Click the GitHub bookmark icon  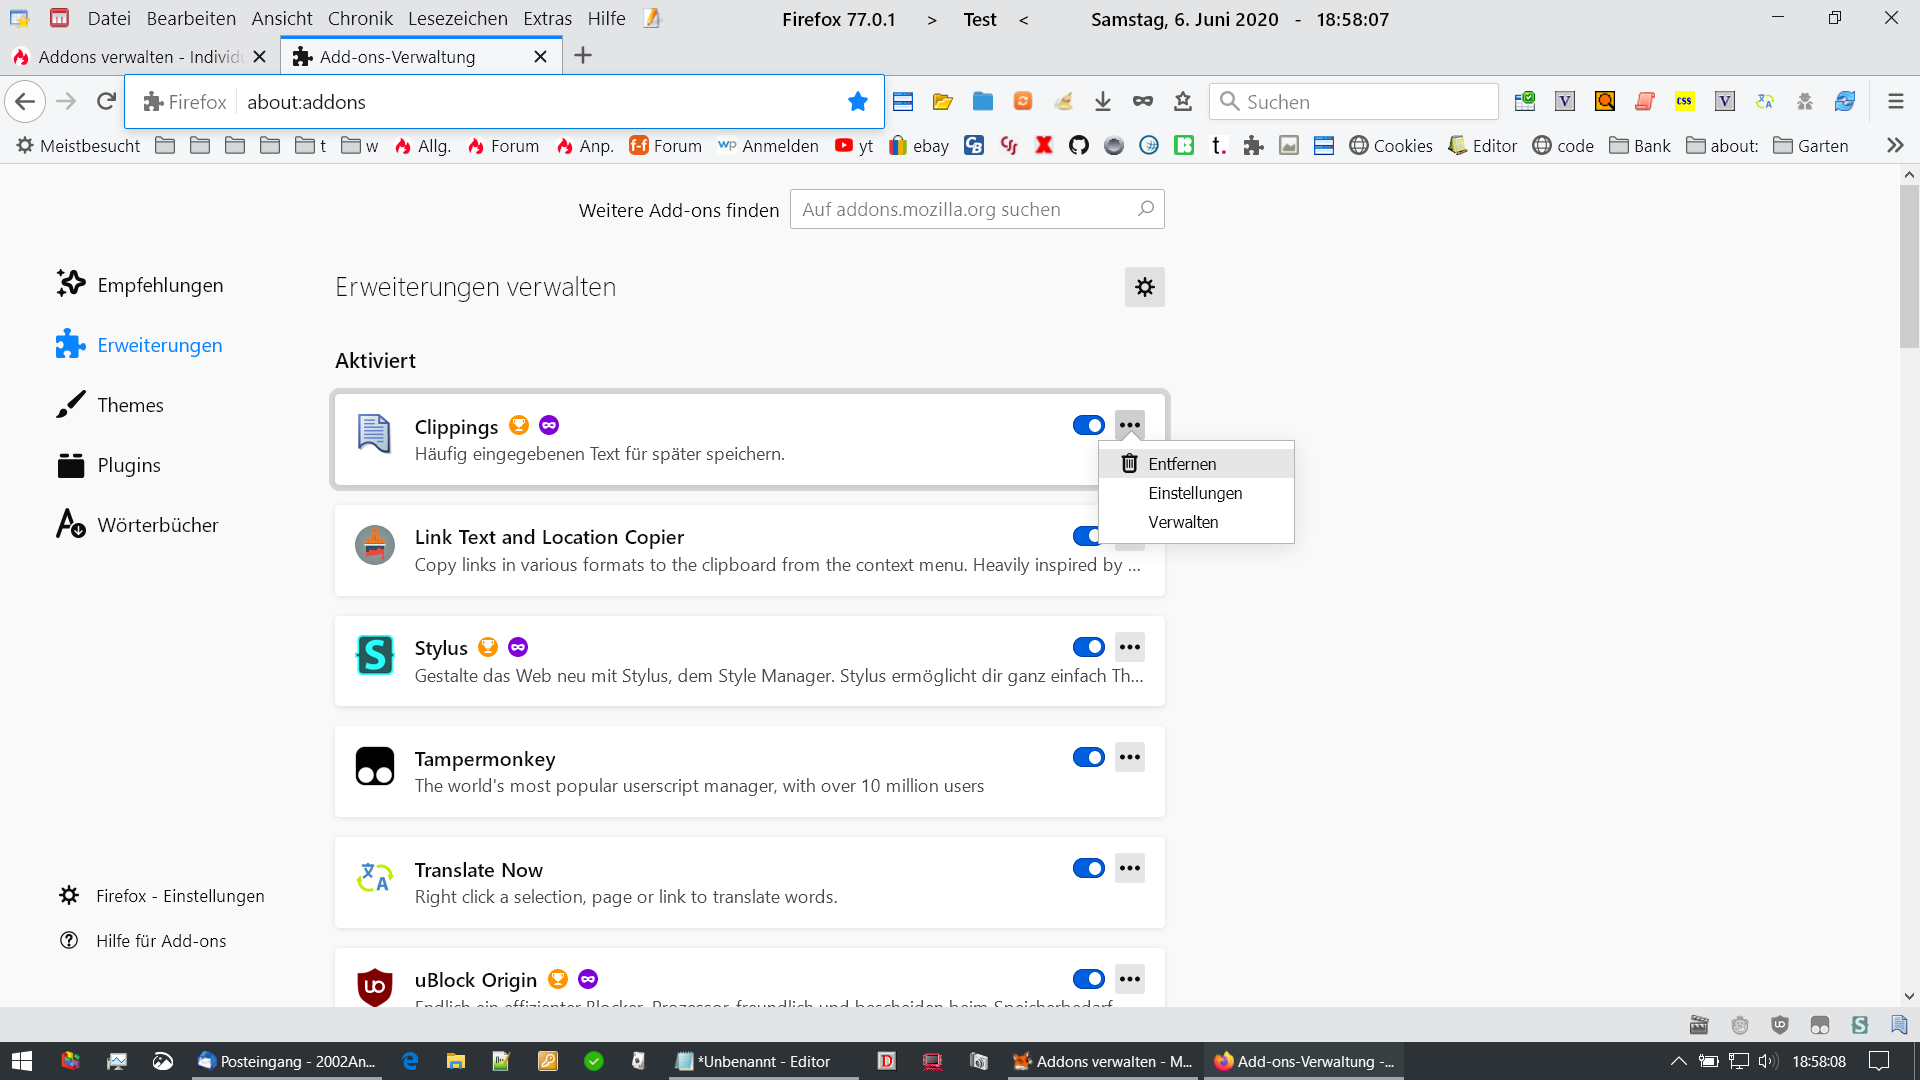click(1078, 145)
